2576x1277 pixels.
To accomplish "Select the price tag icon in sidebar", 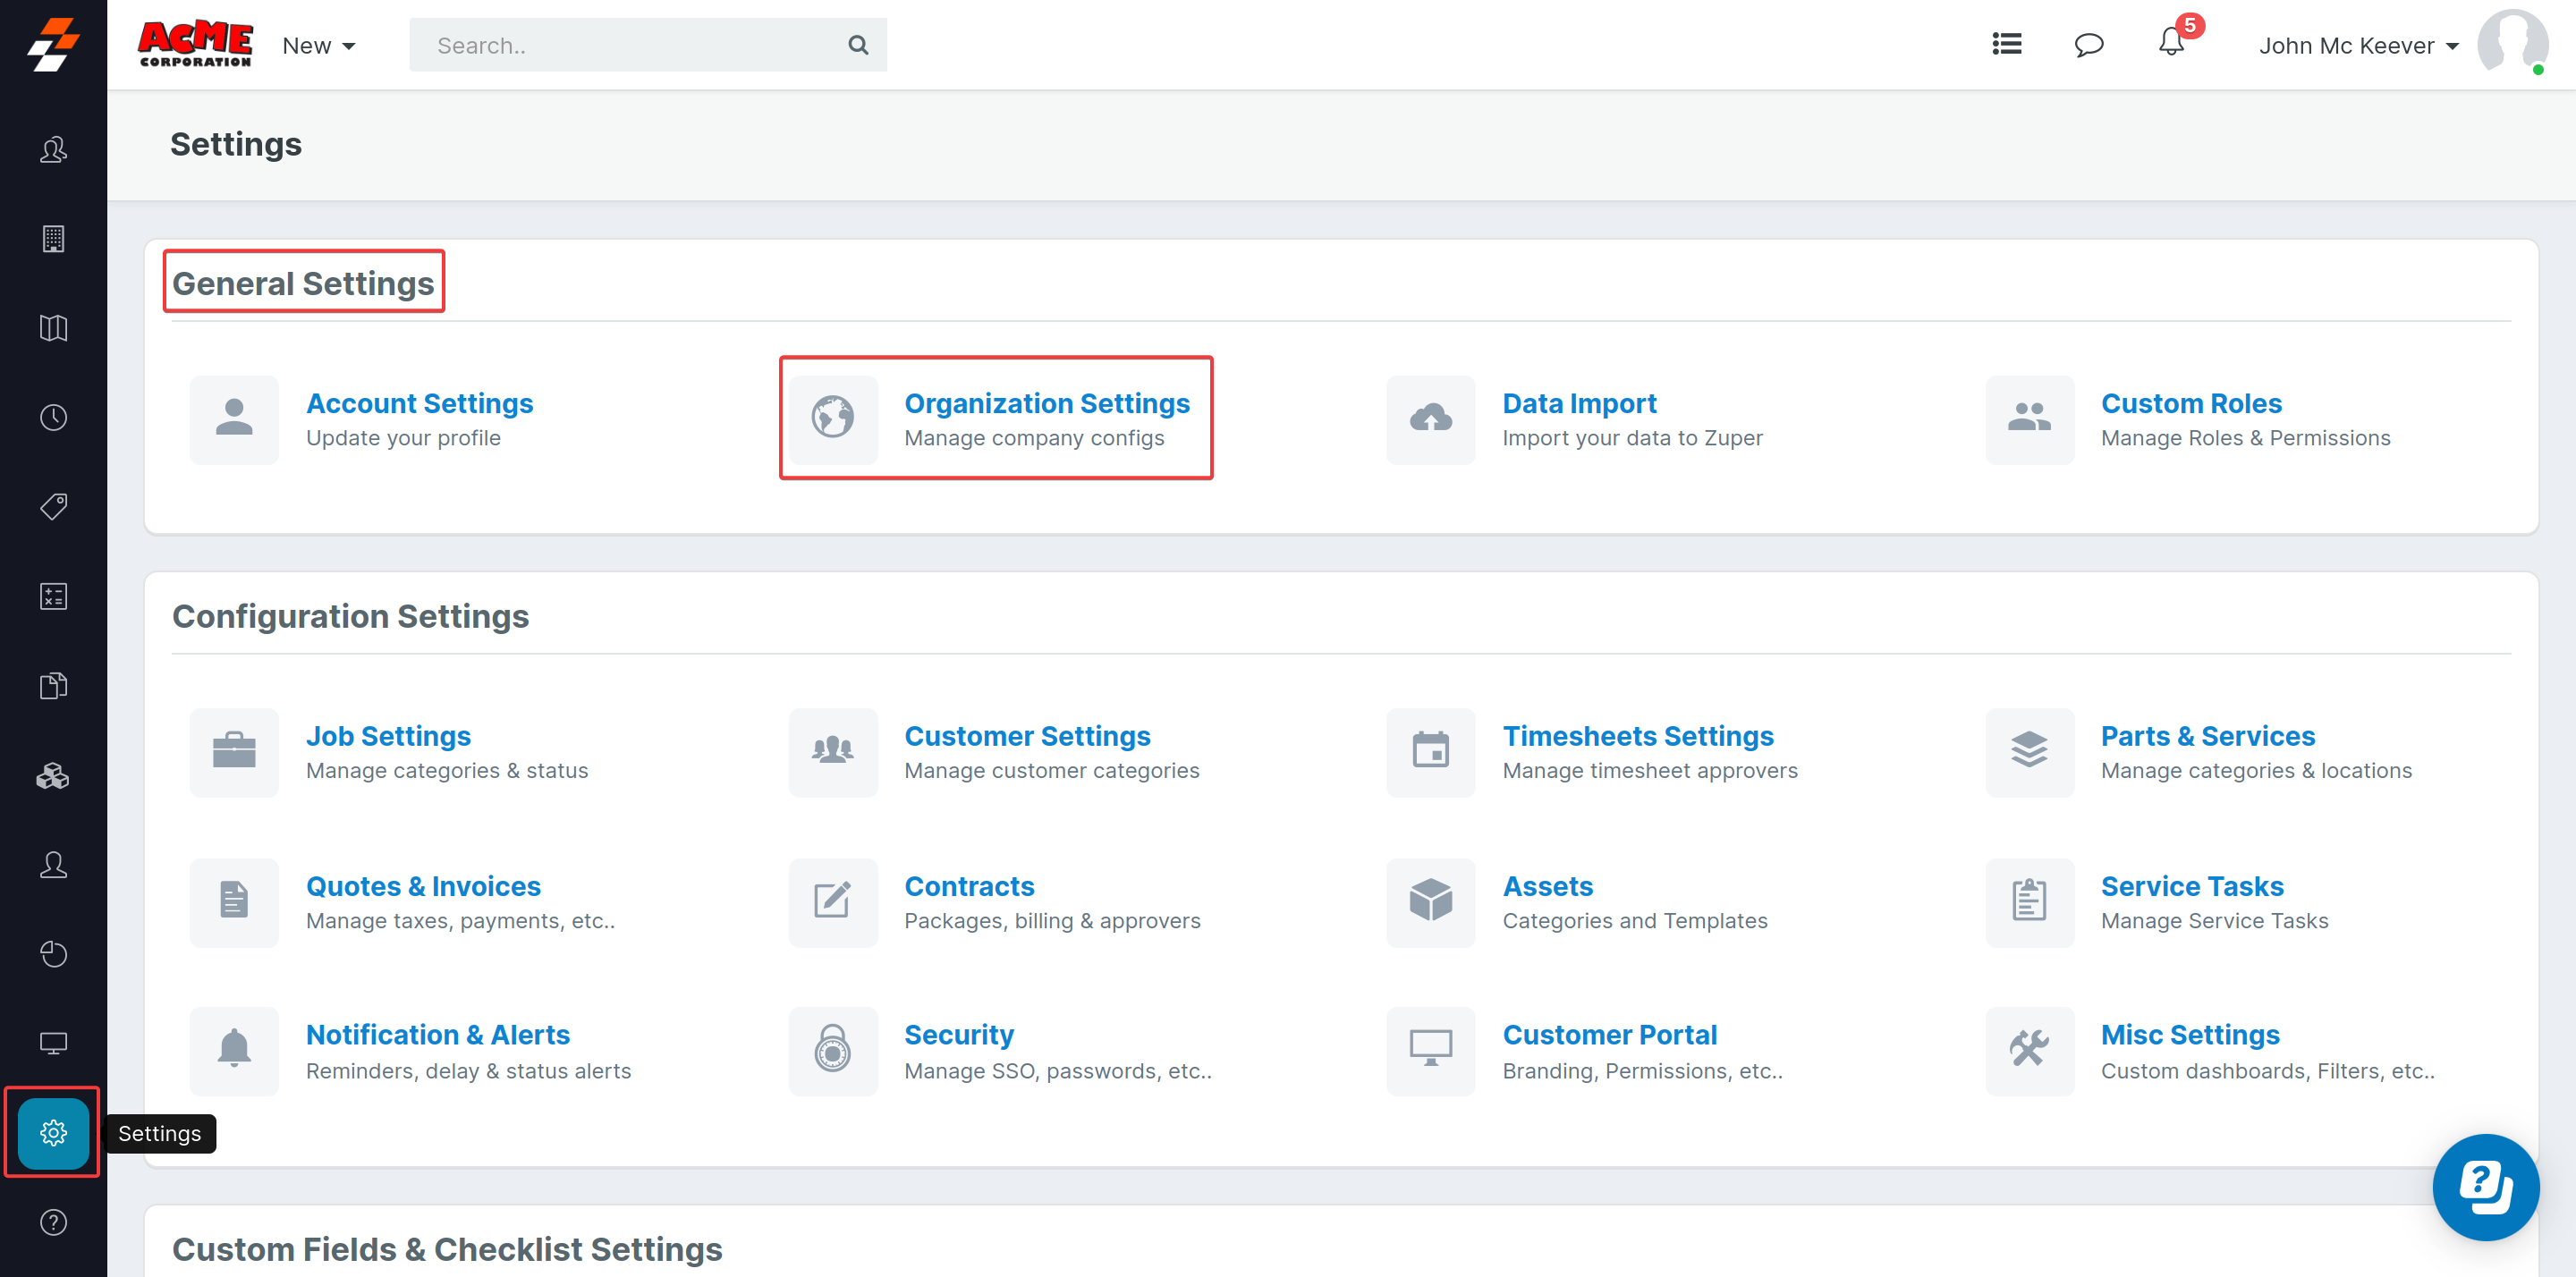I will 53,506.
